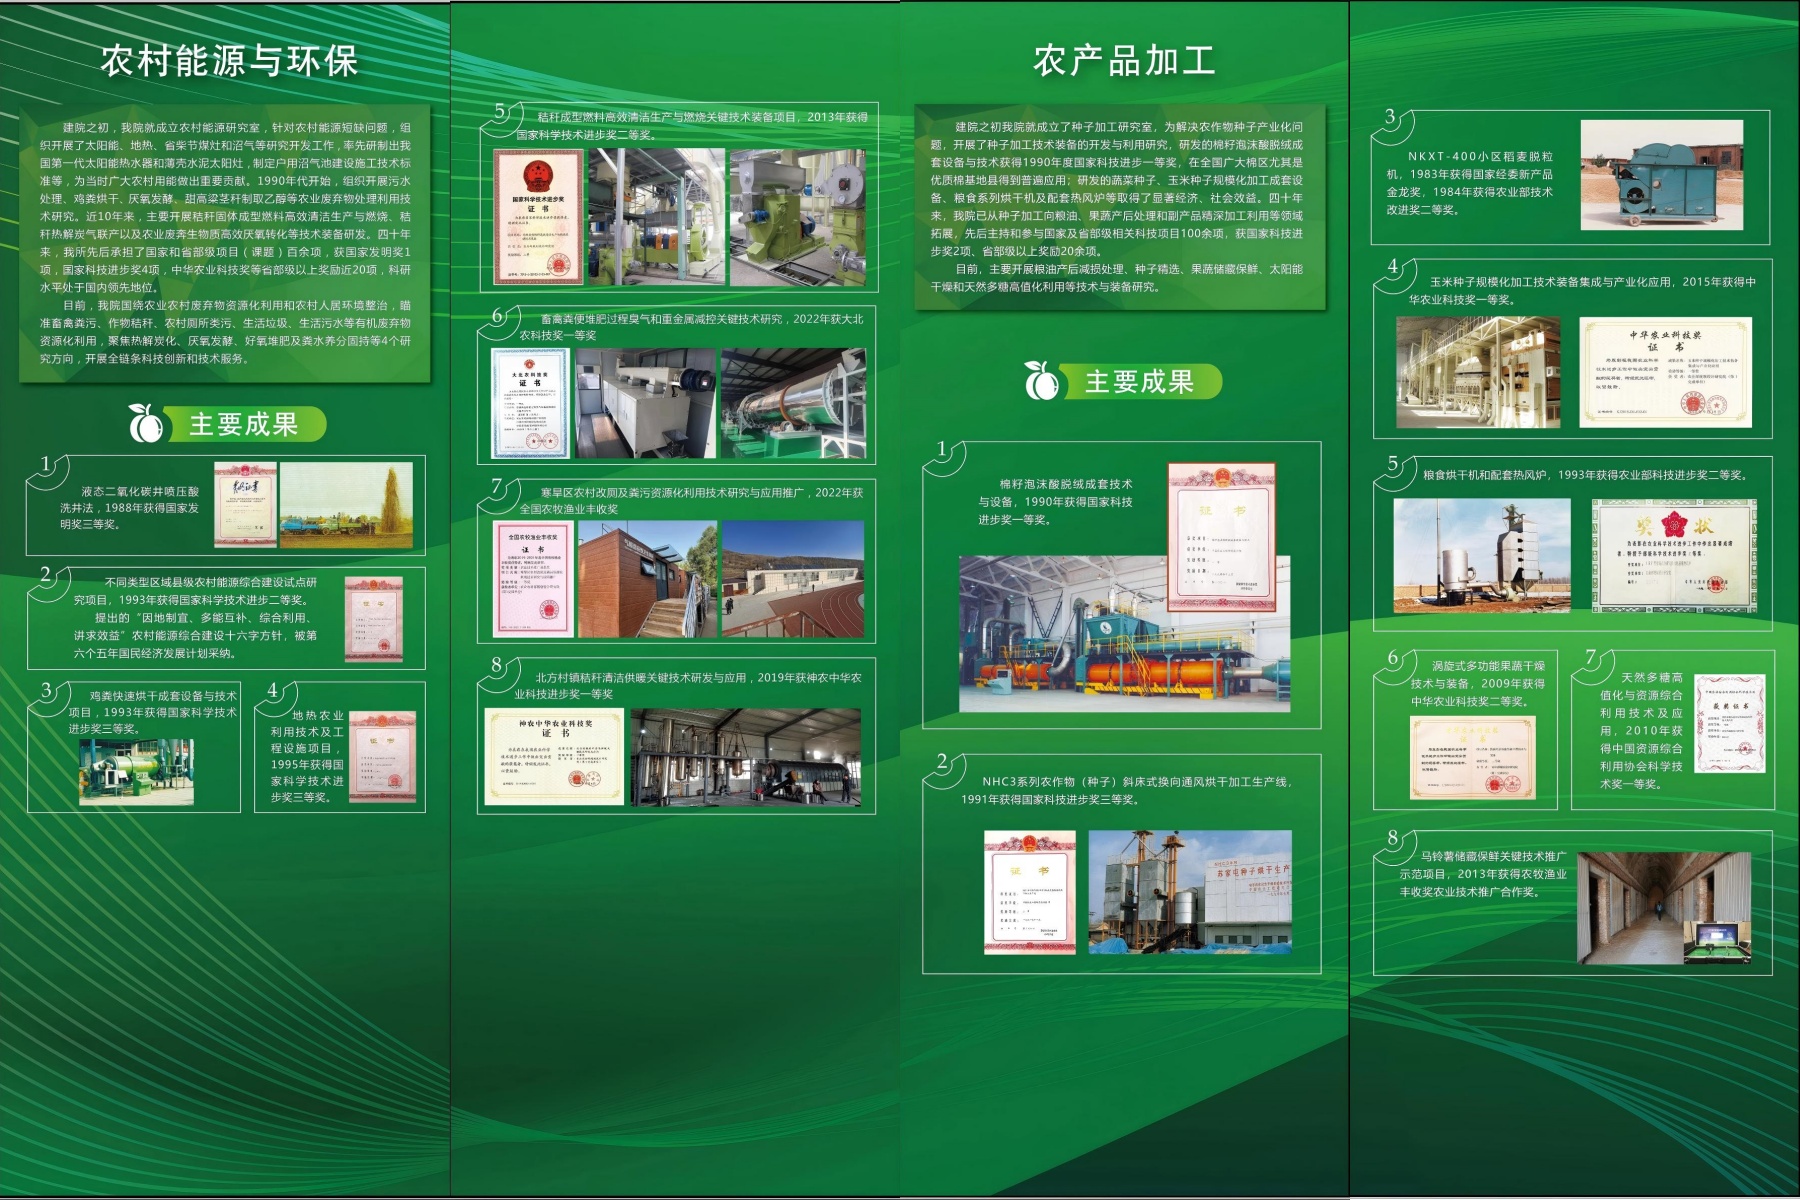Viewport: 1800px width, 1200px height.
Task: Click the 主要成果 banner in 农村能源与环保 panel
Action: [243, 424]
